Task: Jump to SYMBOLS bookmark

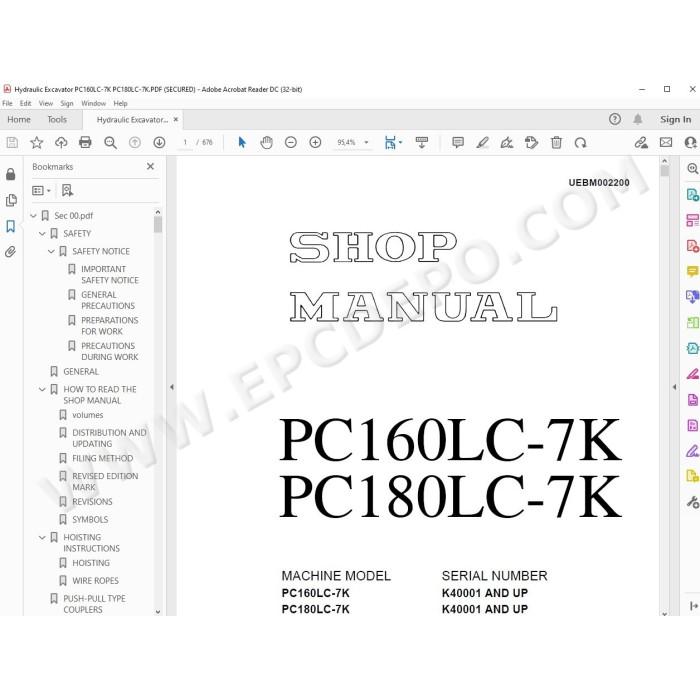Action: (90, 519)
